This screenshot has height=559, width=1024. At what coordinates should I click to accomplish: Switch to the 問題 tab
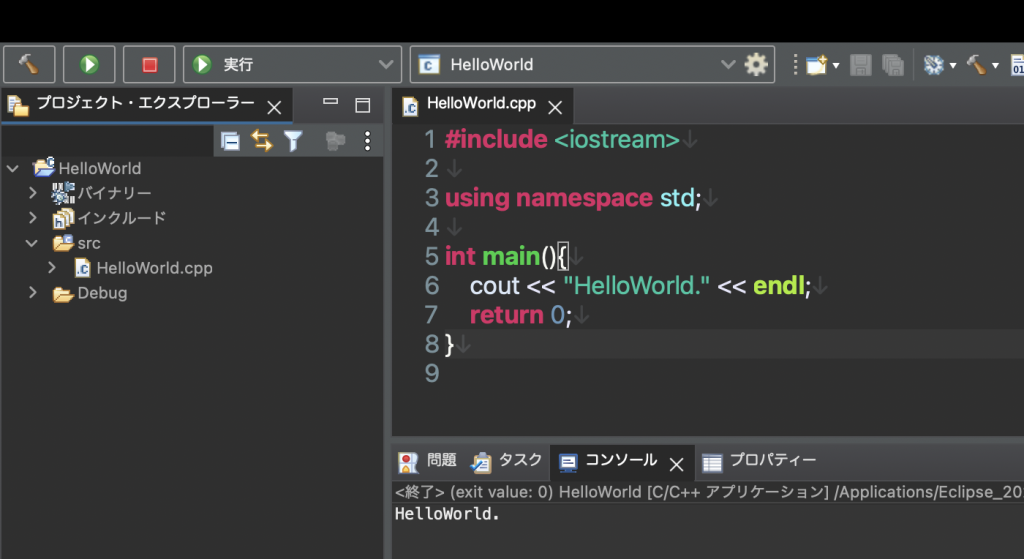pyautogui.click(x=429, y=461)
